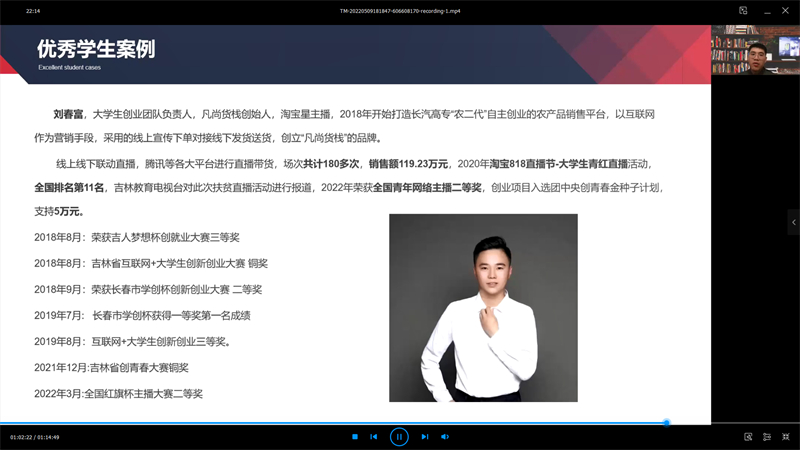Expand the right side panel arrow
This screenshot has height=450, width=800.
click(x=793, y=221)
